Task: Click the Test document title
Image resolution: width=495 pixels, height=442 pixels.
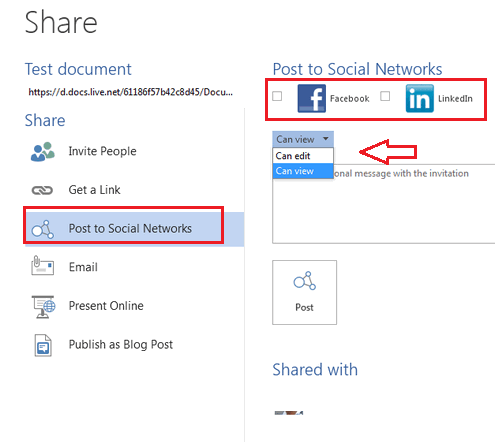Action: [x=78, y=69]
